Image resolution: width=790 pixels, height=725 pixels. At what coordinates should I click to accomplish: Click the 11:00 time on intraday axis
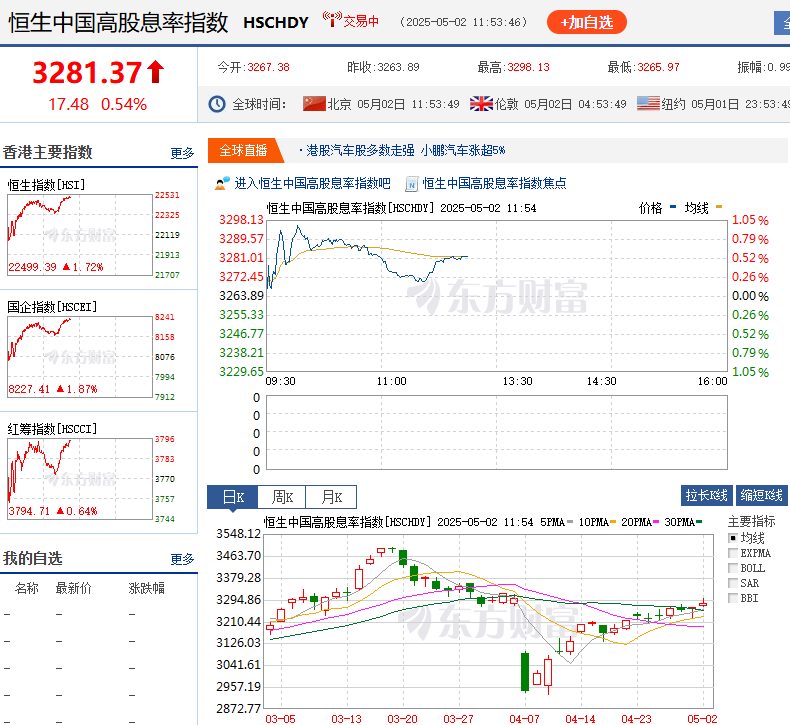point(391,381)
